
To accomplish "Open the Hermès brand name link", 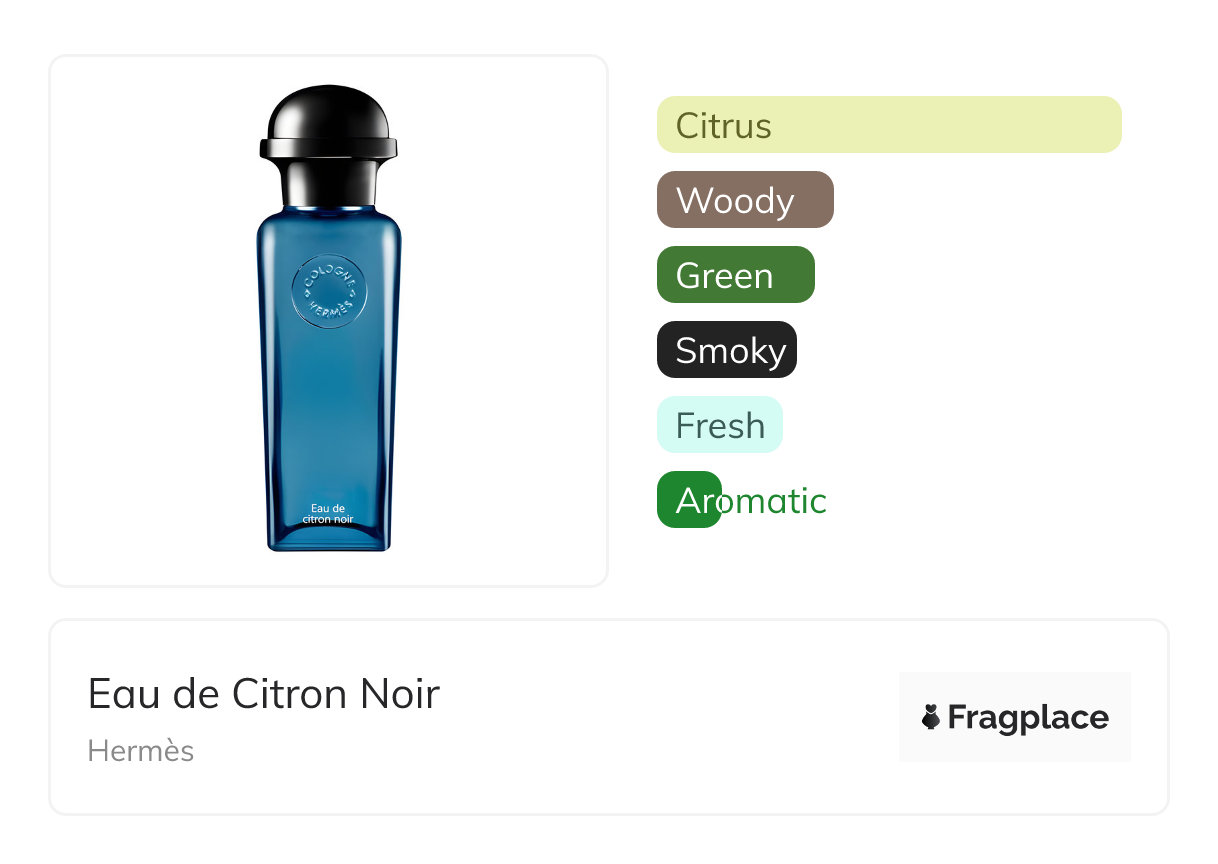I will point(141,751).
